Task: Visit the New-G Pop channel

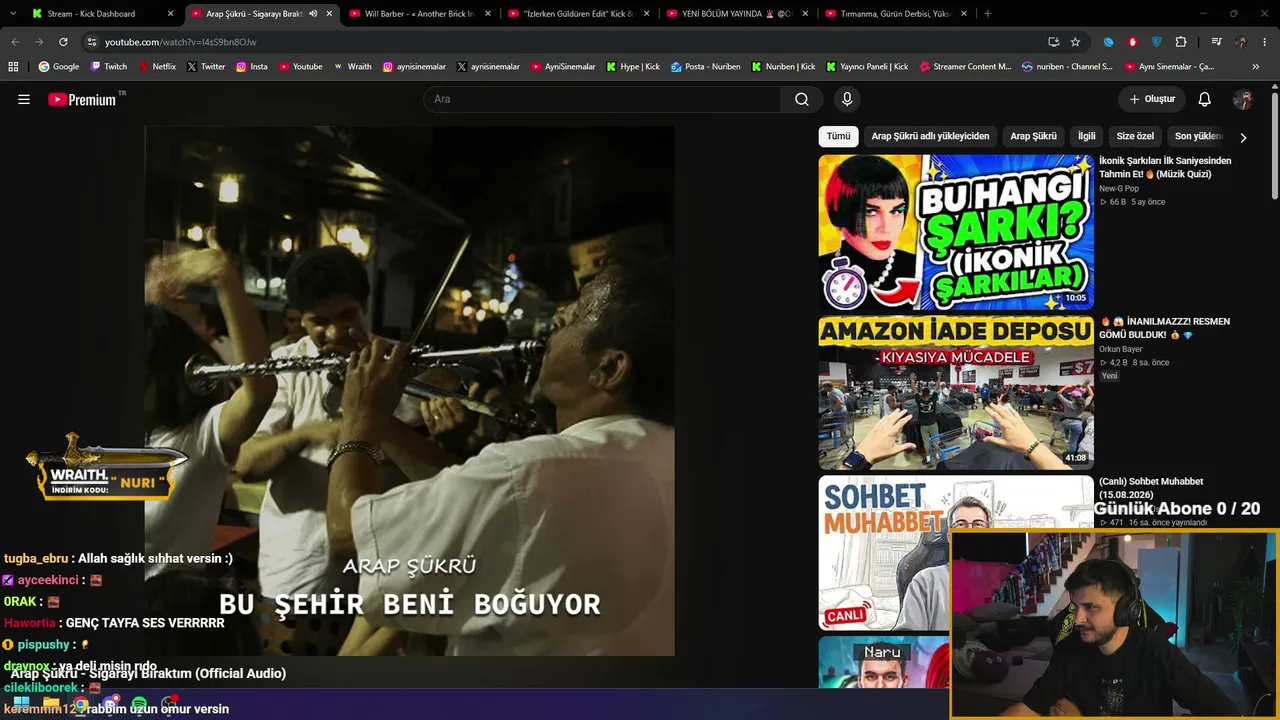Action: pos(1119,188)
